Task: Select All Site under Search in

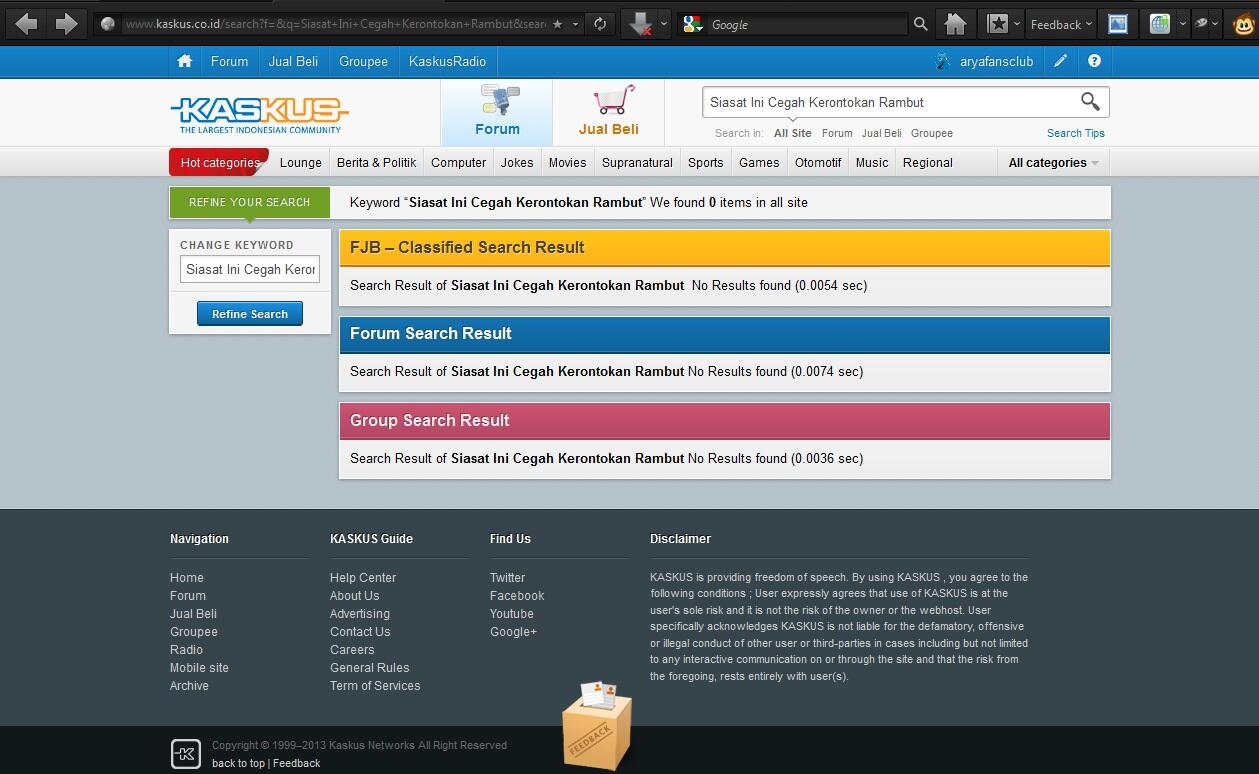Action: pyautogui.click(x=793, y=133)
